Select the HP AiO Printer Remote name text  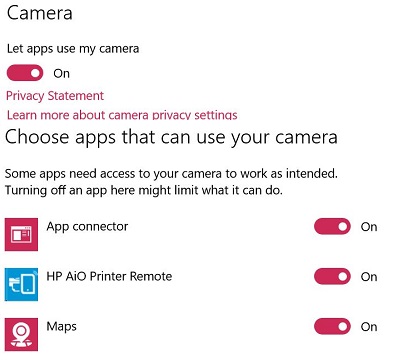(109, 276)
